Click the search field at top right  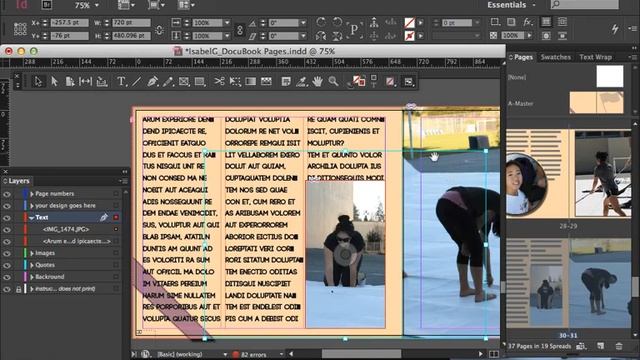584,5
